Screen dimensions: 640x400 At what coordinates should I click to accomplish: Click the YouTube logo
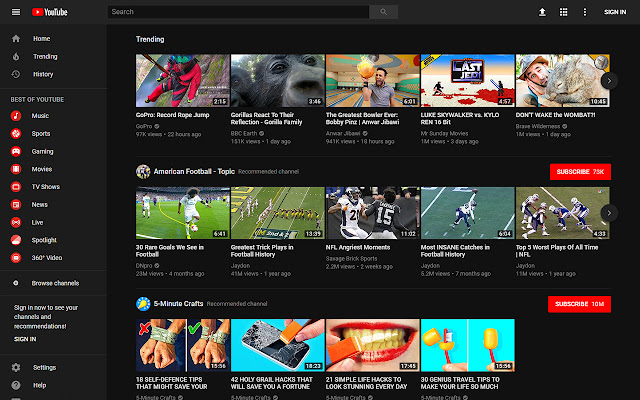pyautogui.click(x=50, y=12)
